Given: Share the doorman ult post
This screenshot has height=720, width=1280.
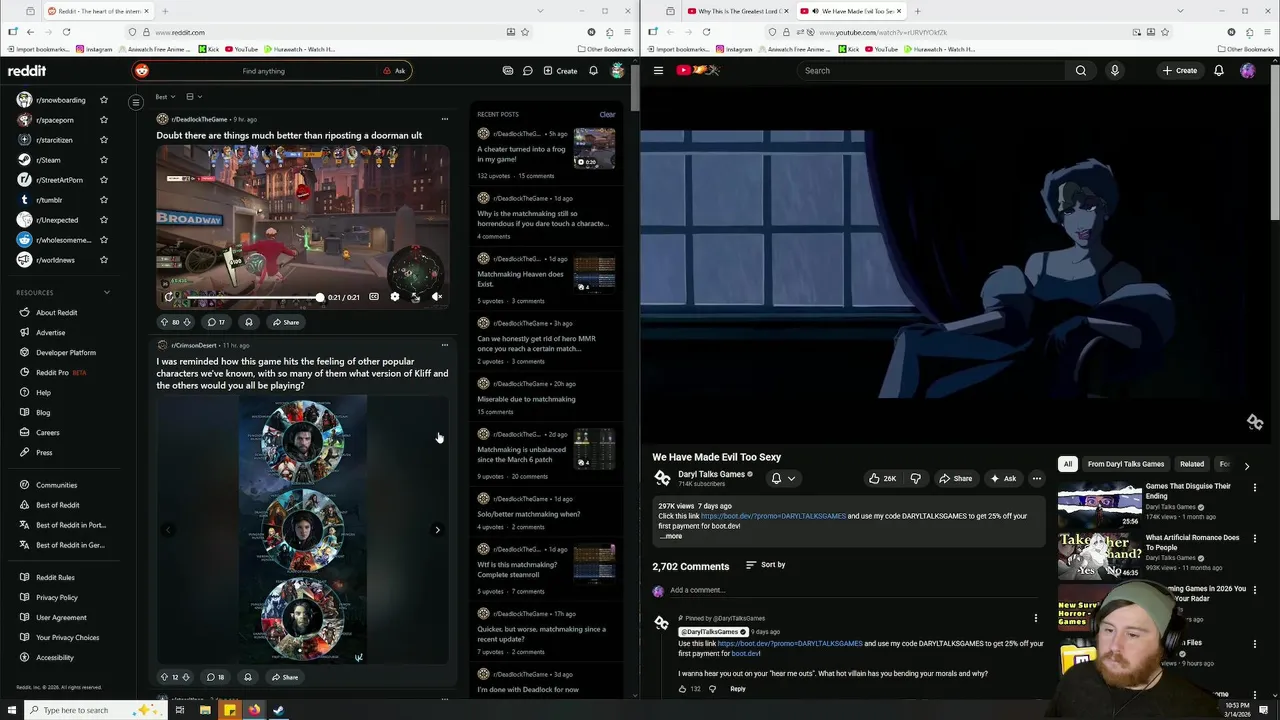Looking at the screenshot, I should click(x=286, y=322).
